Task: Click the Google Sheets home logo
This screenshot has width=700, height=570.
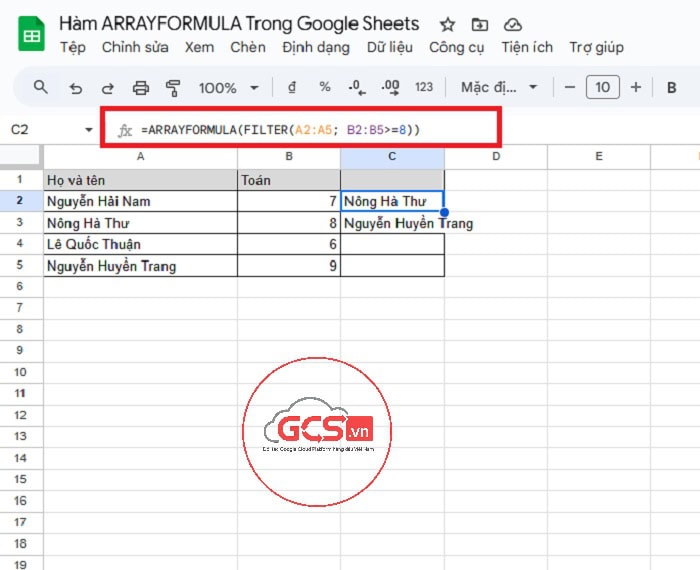Action: point(30,35)
